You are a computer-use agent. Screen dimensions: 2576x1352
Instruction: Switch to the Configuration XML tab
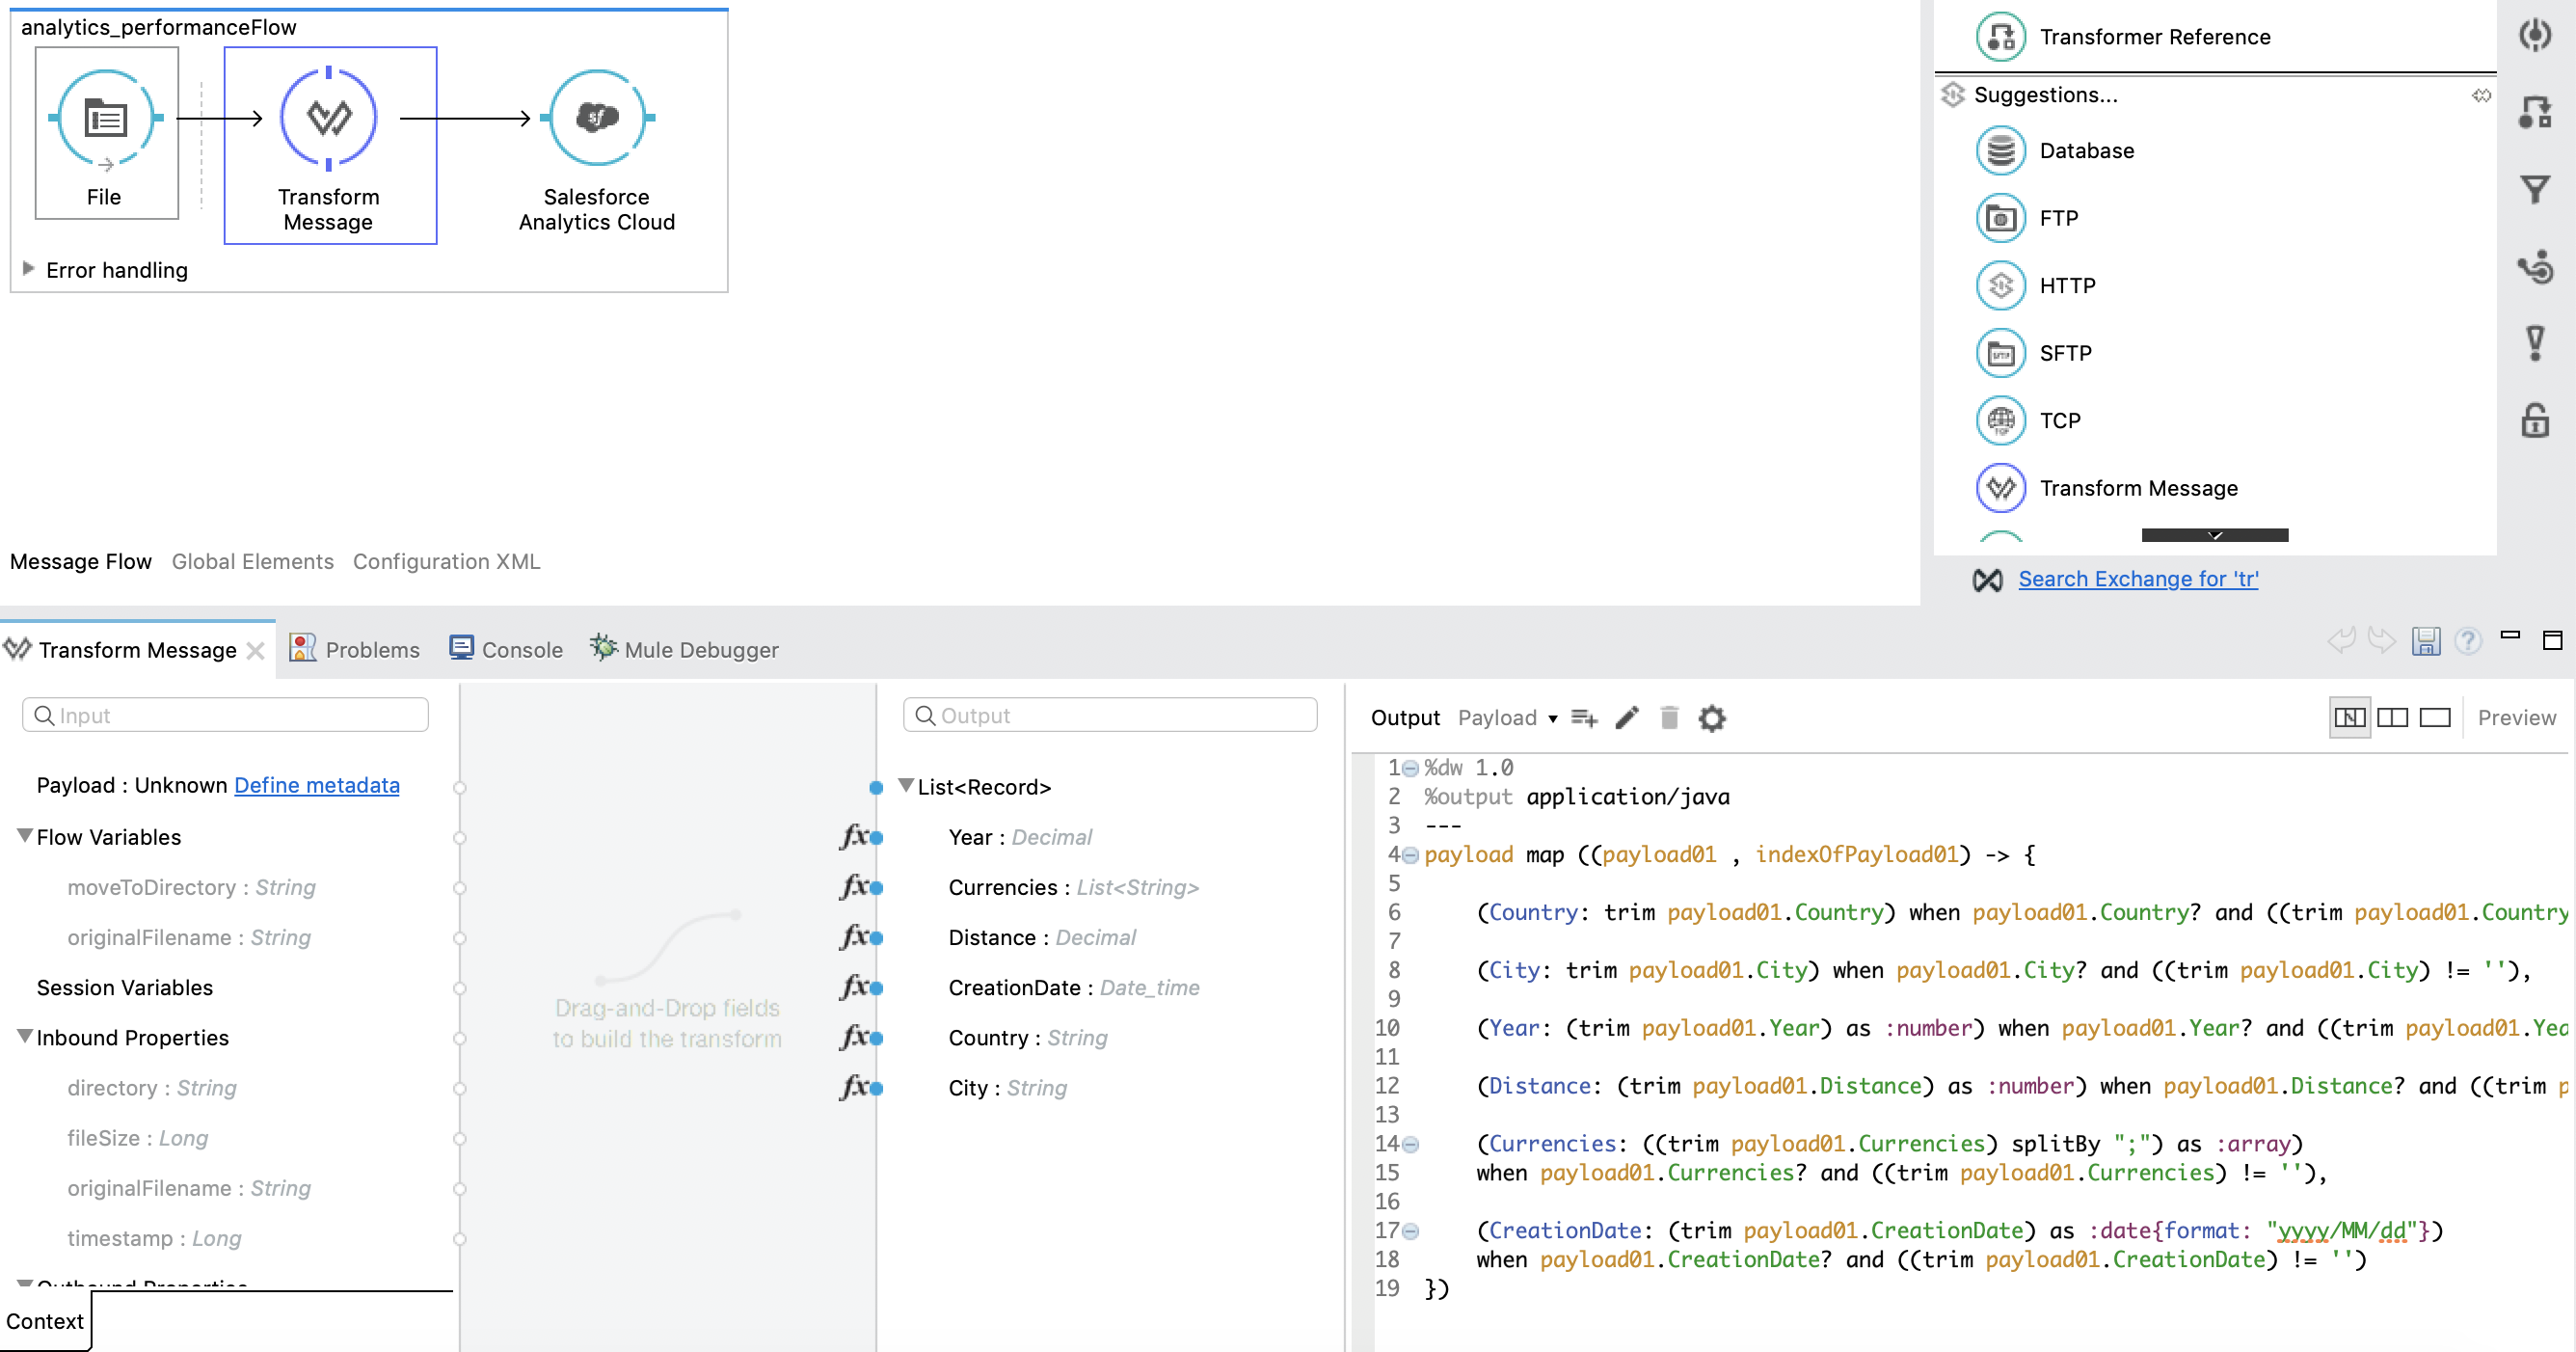point(446,561)
